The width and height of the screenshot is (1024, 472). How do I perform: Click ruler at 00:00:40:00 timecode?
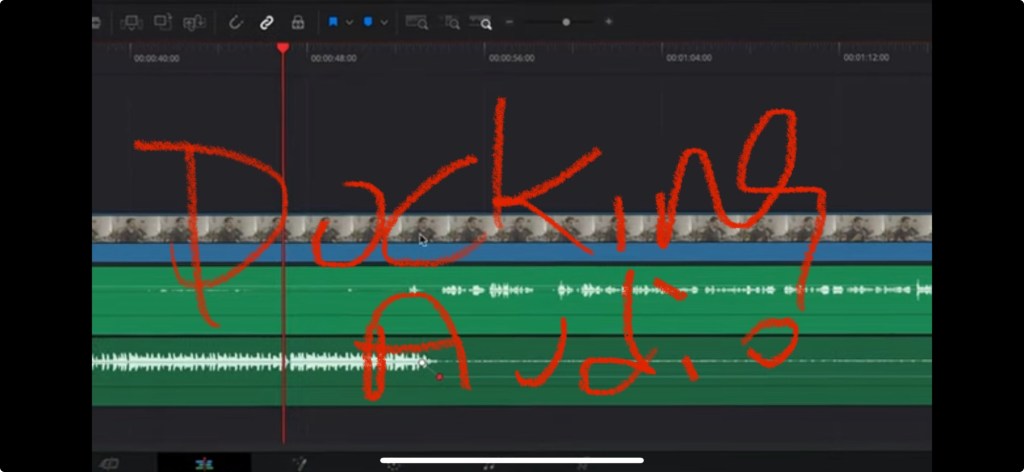click(x=157, y=58)
